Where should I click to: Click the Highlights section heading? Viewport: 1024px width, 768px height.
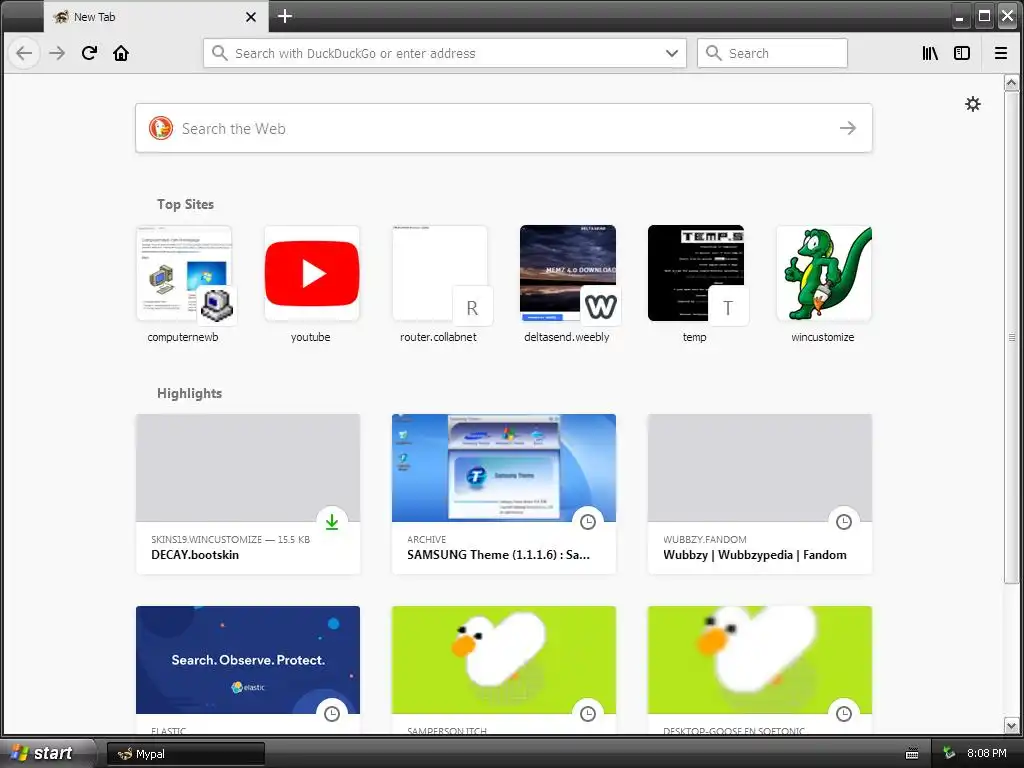(189, 393)
